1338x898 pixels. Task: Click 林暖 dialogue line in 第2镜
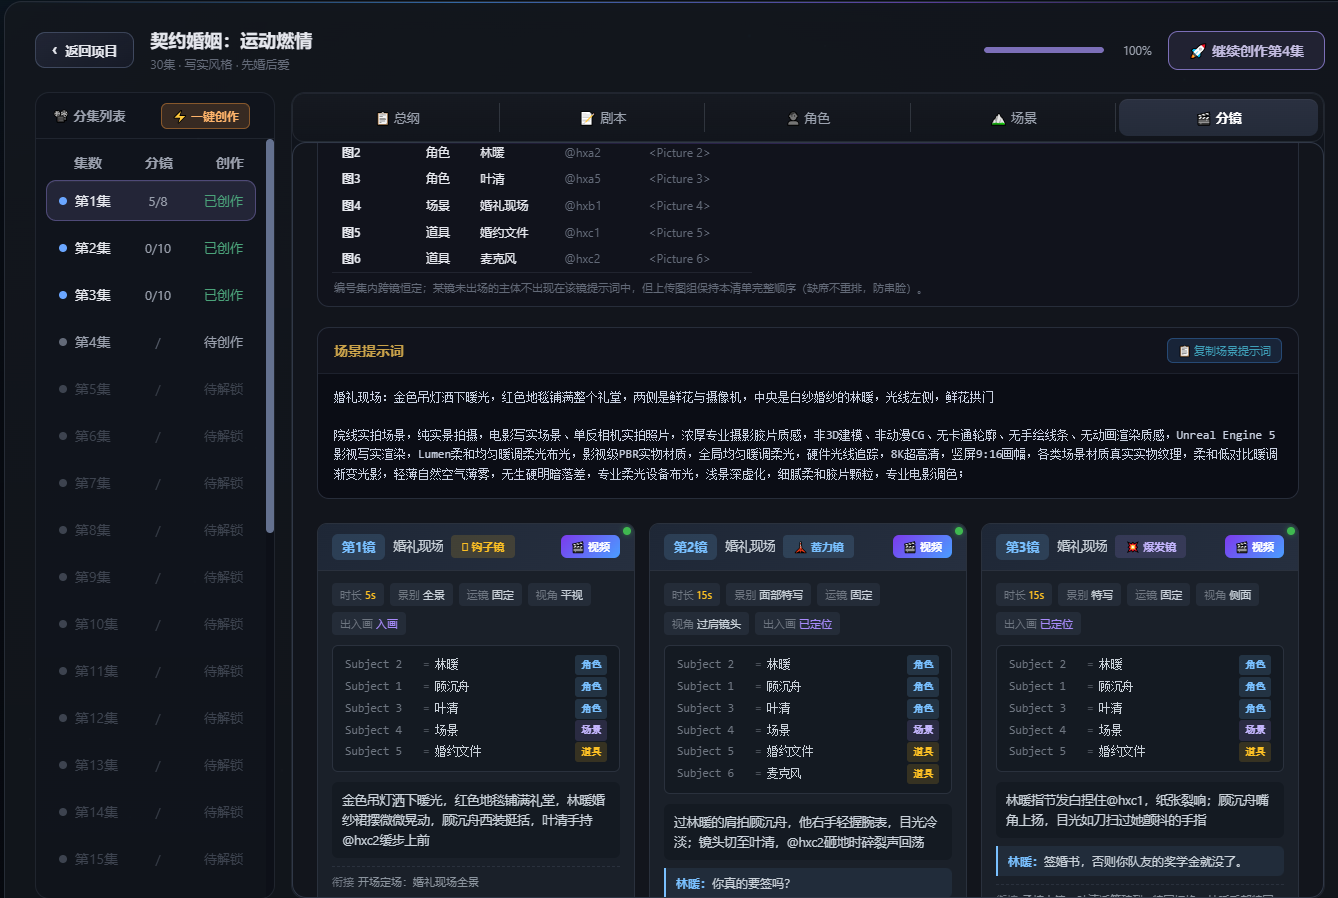pos(808,883)
